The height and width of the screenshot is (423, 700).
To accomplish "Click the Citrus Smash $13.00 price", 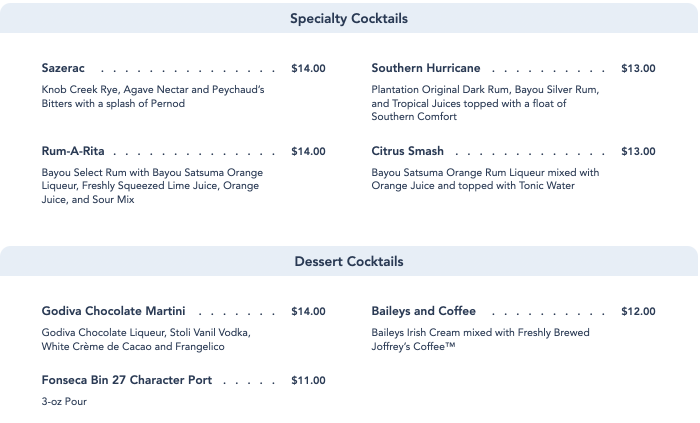I will click(x=638, y=152).
